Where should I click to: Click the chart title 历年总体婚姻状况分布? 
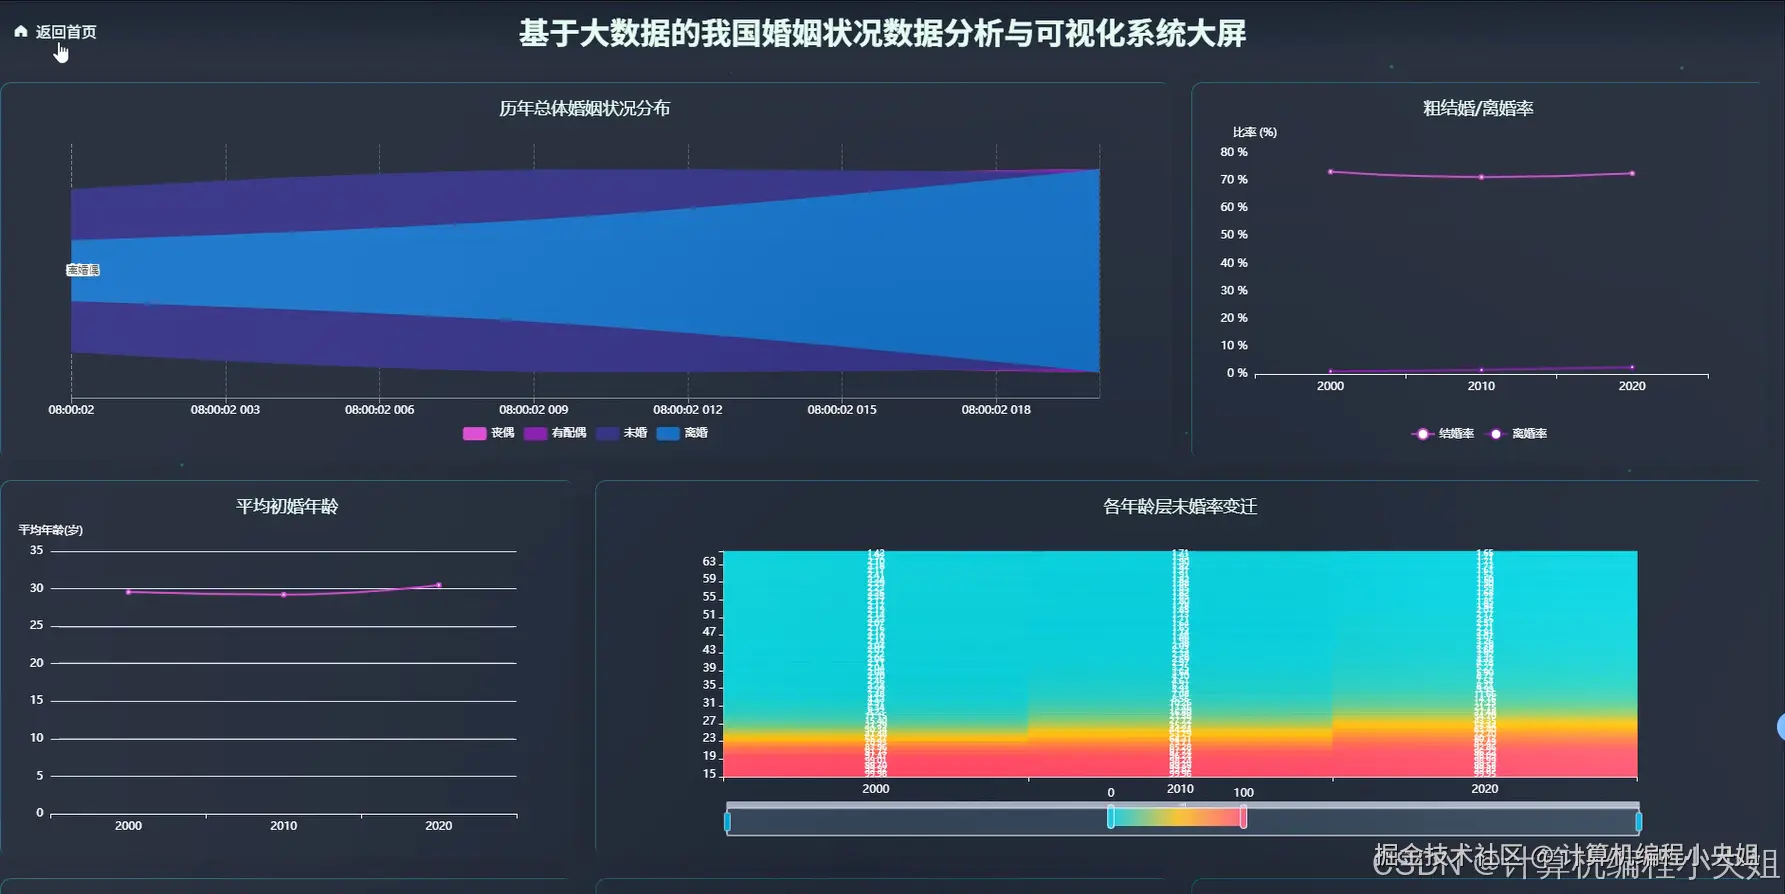(585, 108)
